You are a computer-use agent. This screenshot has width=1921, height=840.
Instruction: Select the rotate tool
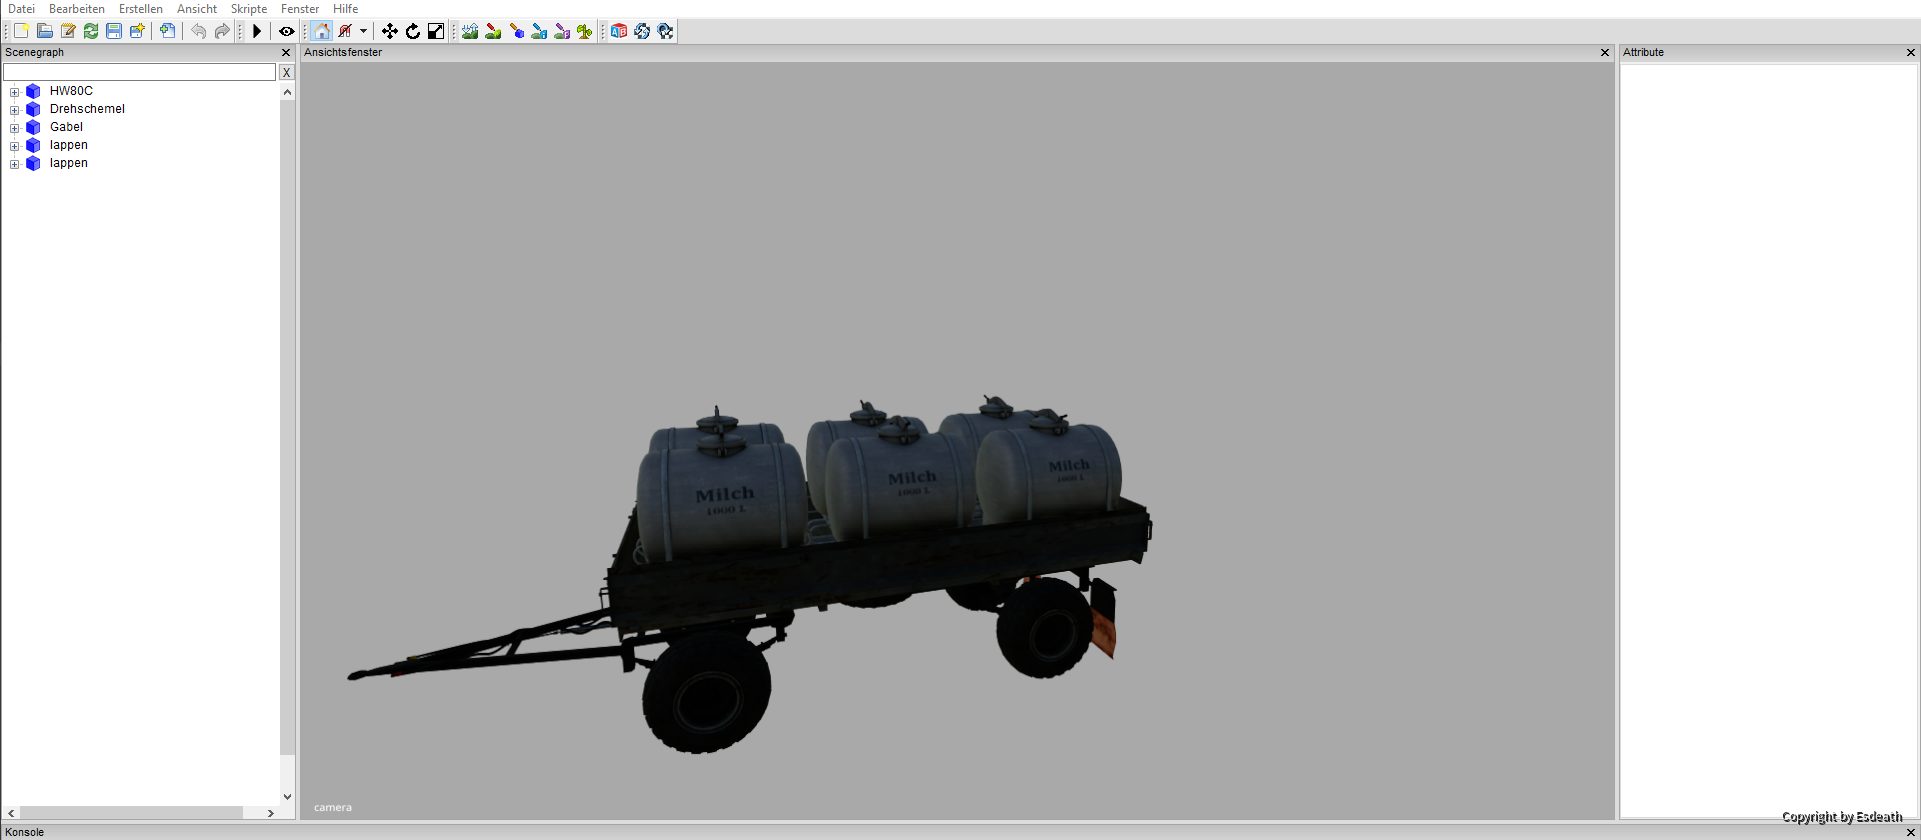tap(413, 31)
